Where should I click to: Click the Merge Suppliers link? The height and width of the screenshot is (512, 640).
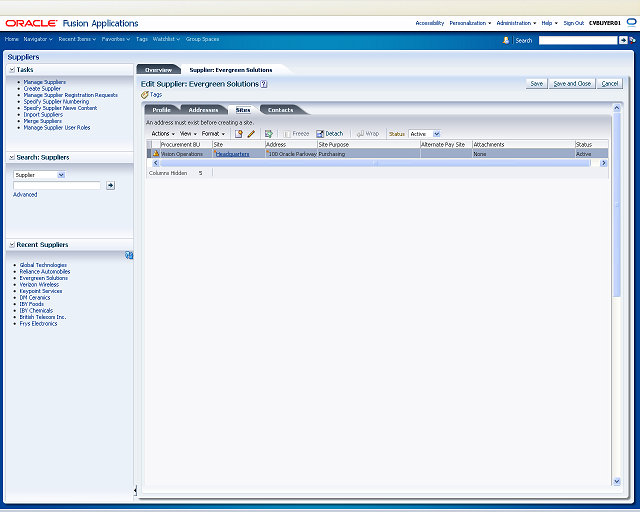(x=42, y=121)
